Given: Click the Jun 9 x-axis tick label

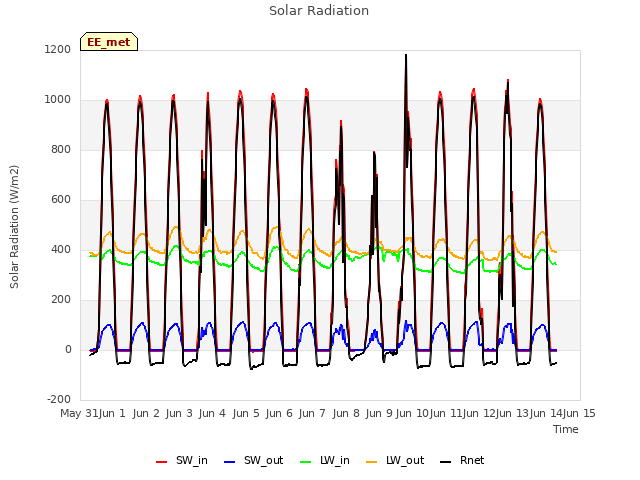Looking at the screenshot, I should (x=379, y=413).
